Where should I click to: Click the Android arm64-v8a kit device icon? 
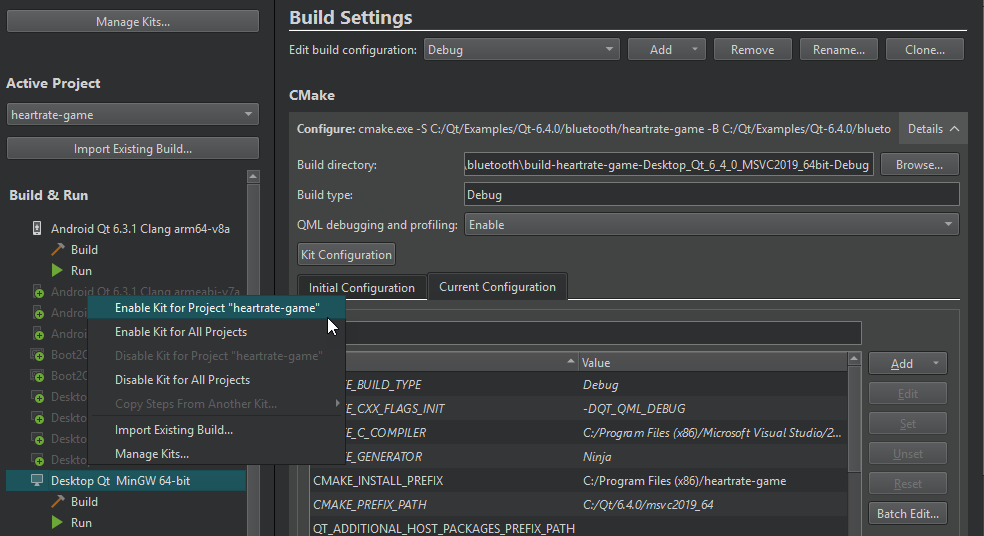(38, 229)
